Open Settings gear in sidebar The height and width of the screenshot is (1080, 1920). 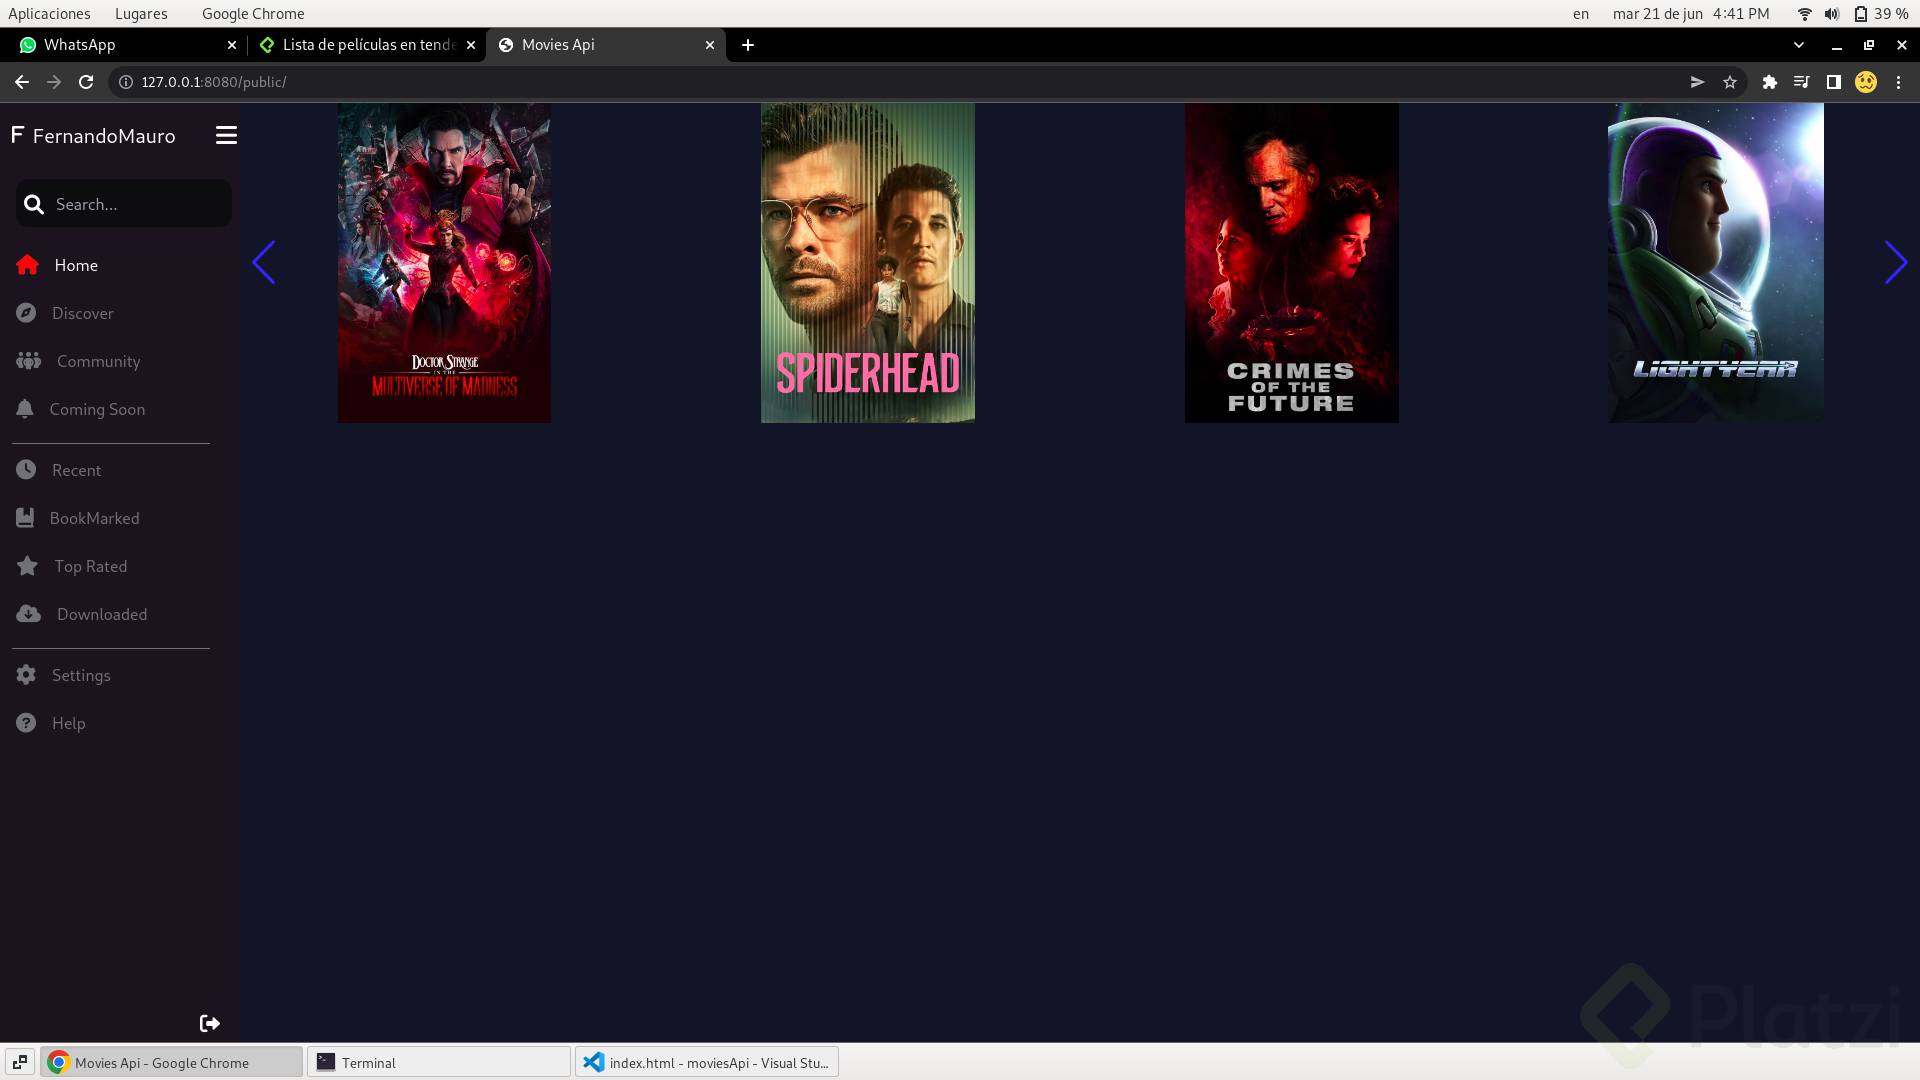click(x=26, y=675)
